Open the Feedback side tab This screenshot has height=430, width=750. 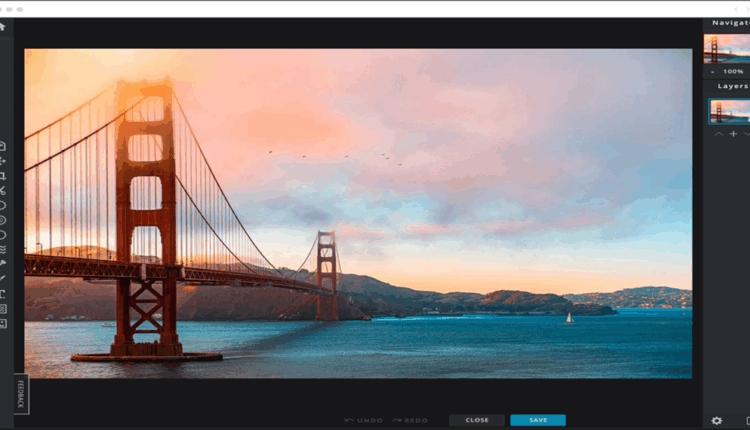point(20,393)
